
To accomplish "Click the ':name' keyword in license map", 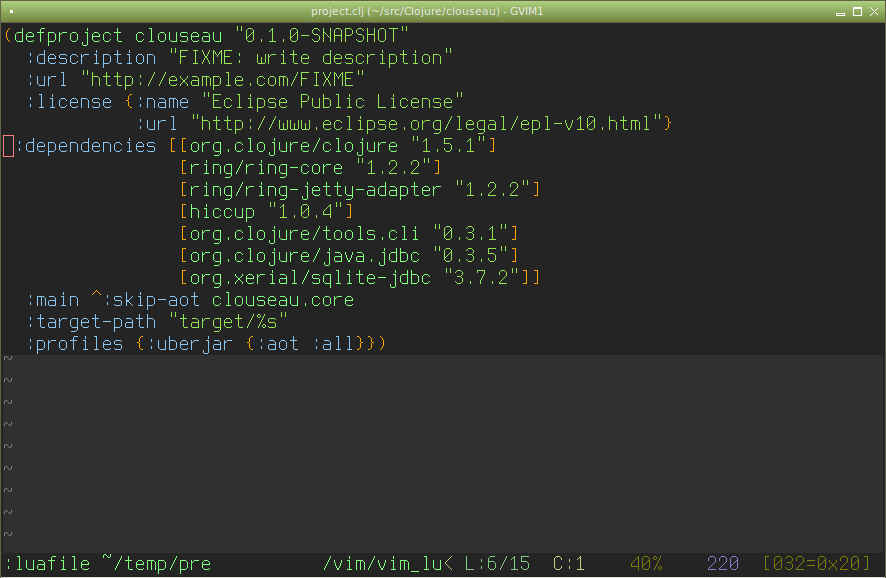I will point(162,102).
